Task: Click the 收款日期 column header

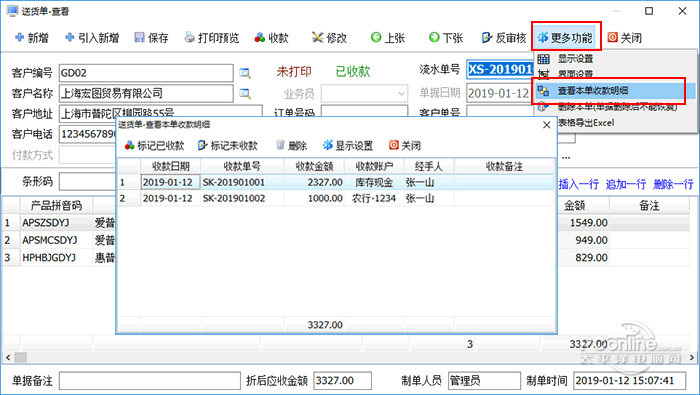Action: click(x=171, y=166)
